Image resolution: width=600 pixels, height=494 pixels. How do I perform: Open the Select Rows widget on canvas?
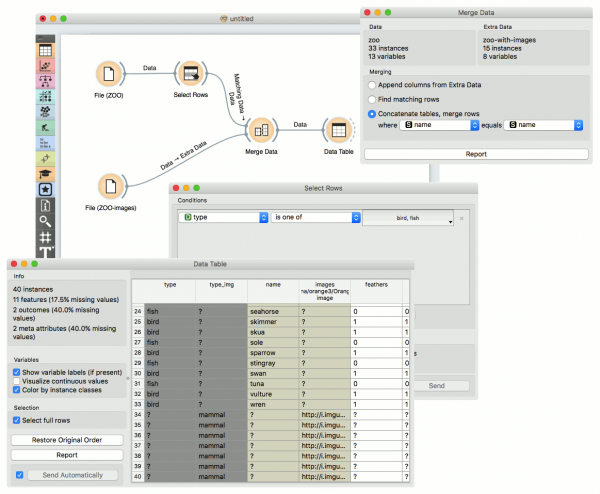pos(189,74)
